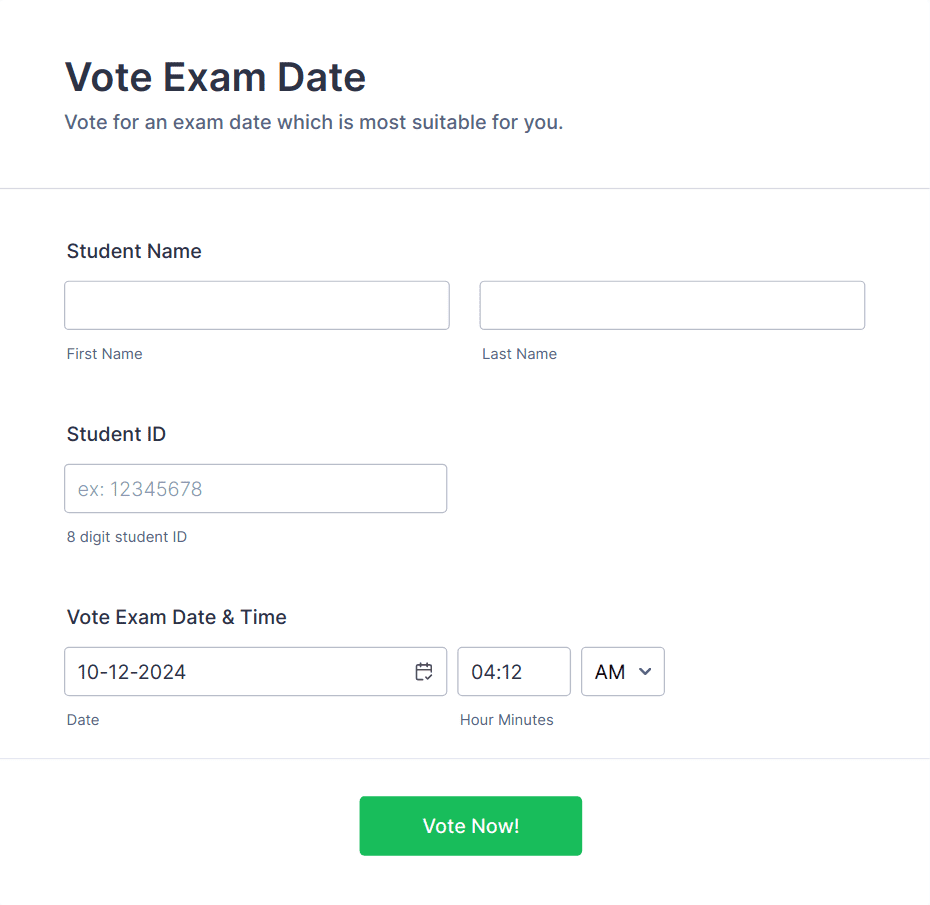Click the Student Name field label

[x=134, y=251]
